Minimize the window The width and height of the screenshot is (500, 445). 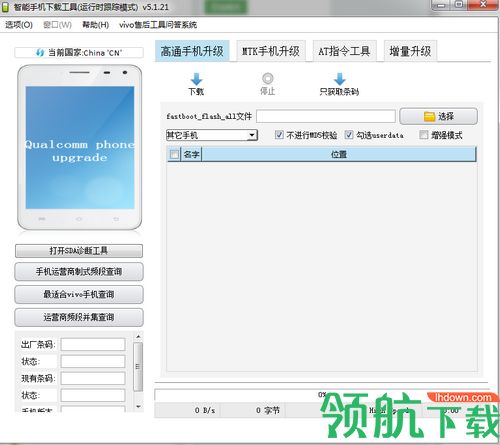441,5
